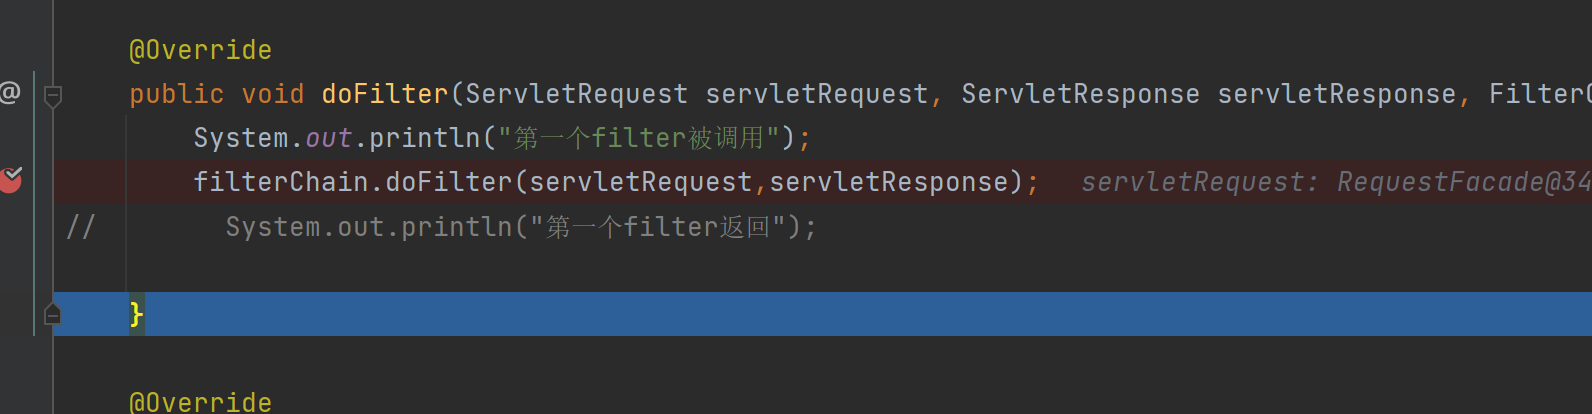This screenshot has width=1592, height=414.
Task: Click the commented-out println "第一个filter返回" line
Action: click(x=521, y=227)
